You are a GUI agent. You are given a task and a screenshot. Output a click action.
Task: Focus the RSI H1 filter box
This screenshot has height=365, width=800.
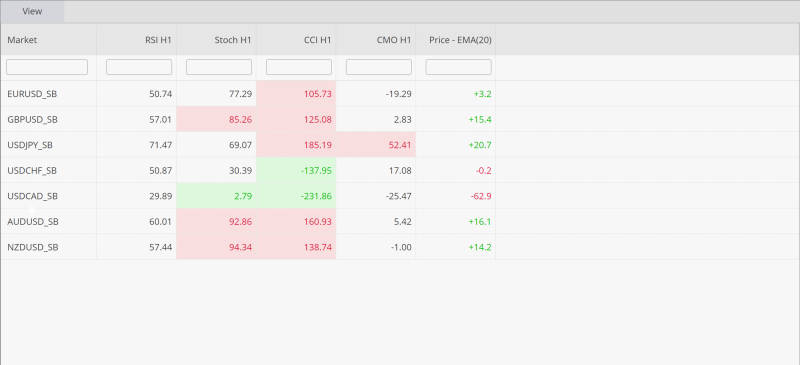click(139, 67)
